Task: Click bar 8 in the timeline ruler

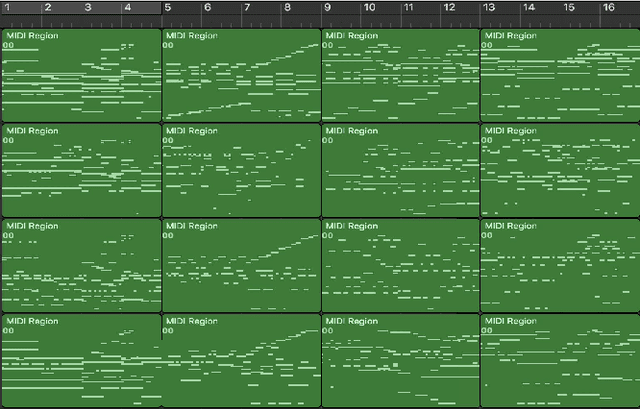Action: 287,8
